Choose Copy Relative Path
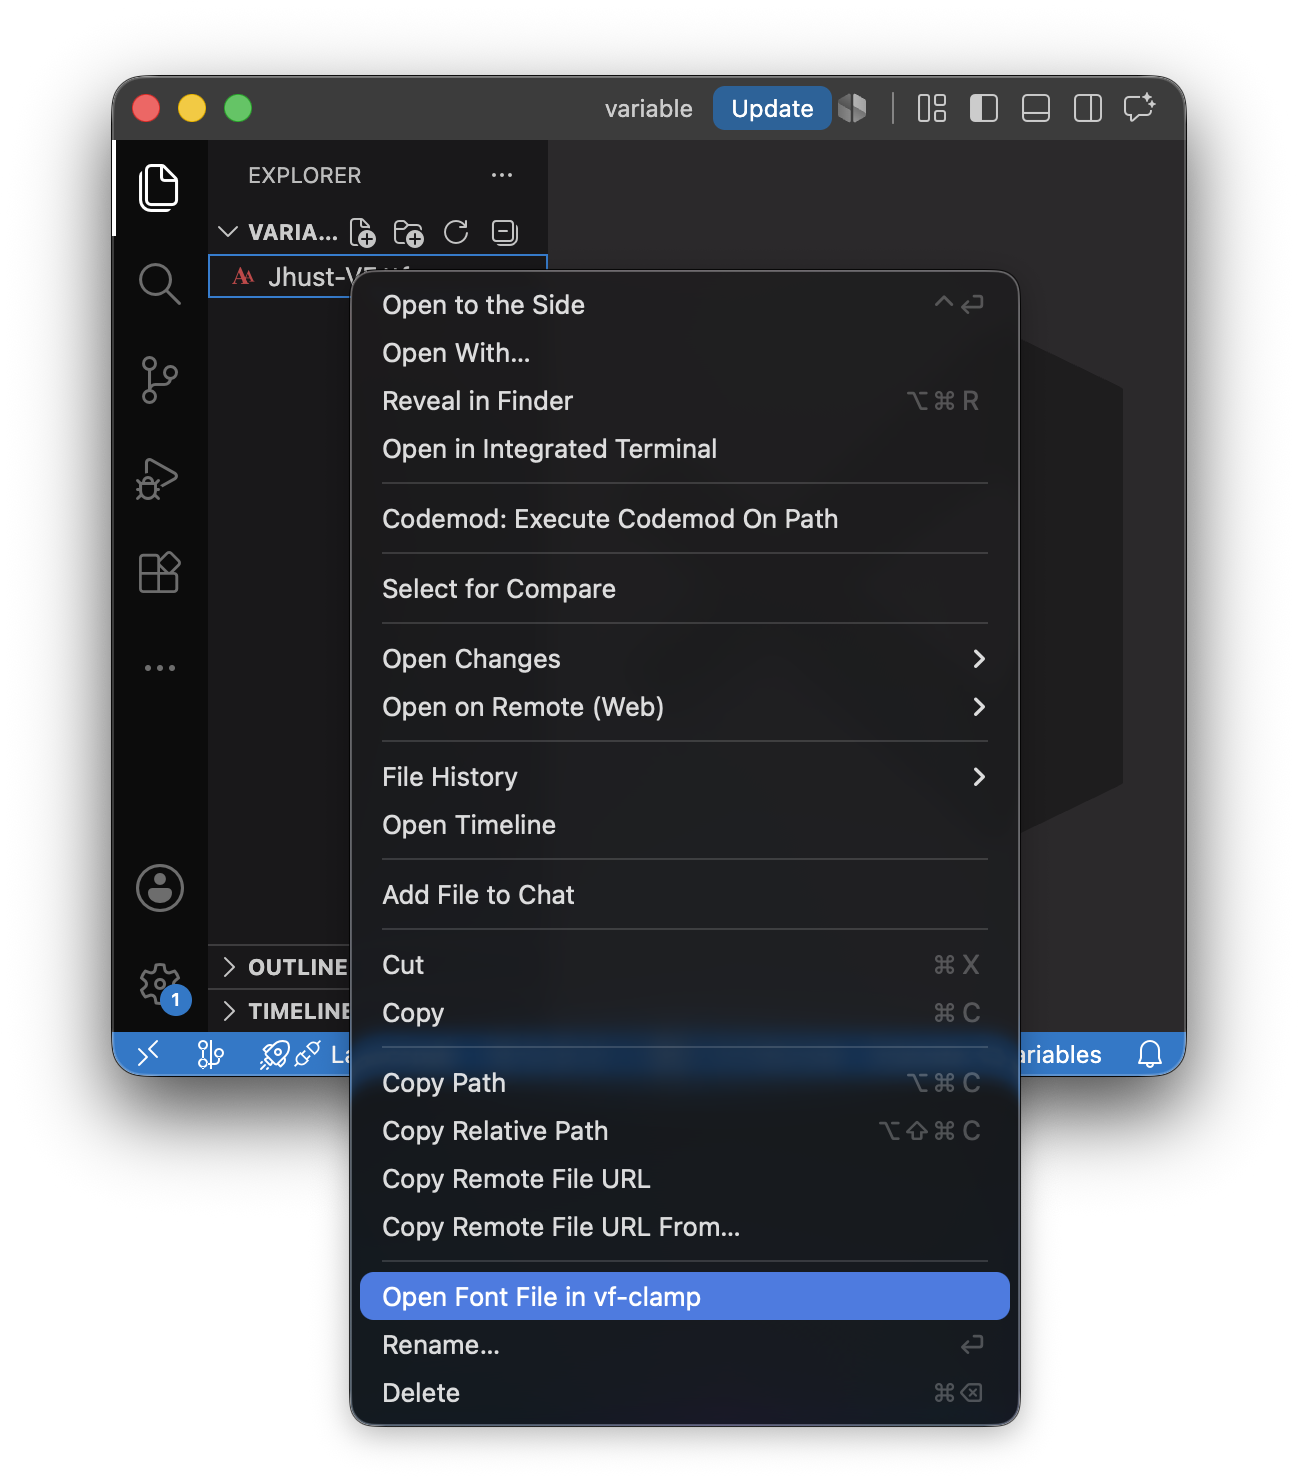The image size is (1298, 1480). tap(685, 1130)
